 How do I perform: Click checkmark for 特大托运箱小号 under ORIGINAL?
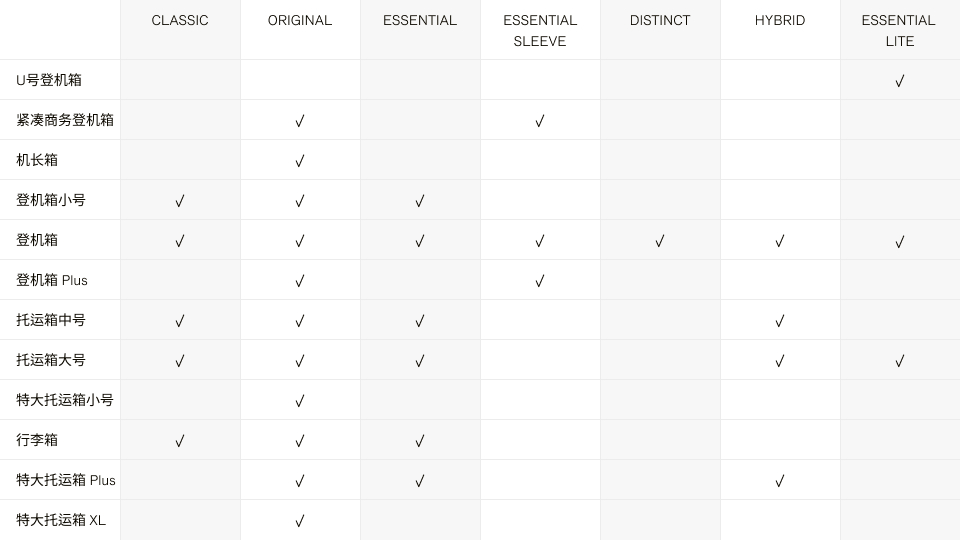coord(299,401)
